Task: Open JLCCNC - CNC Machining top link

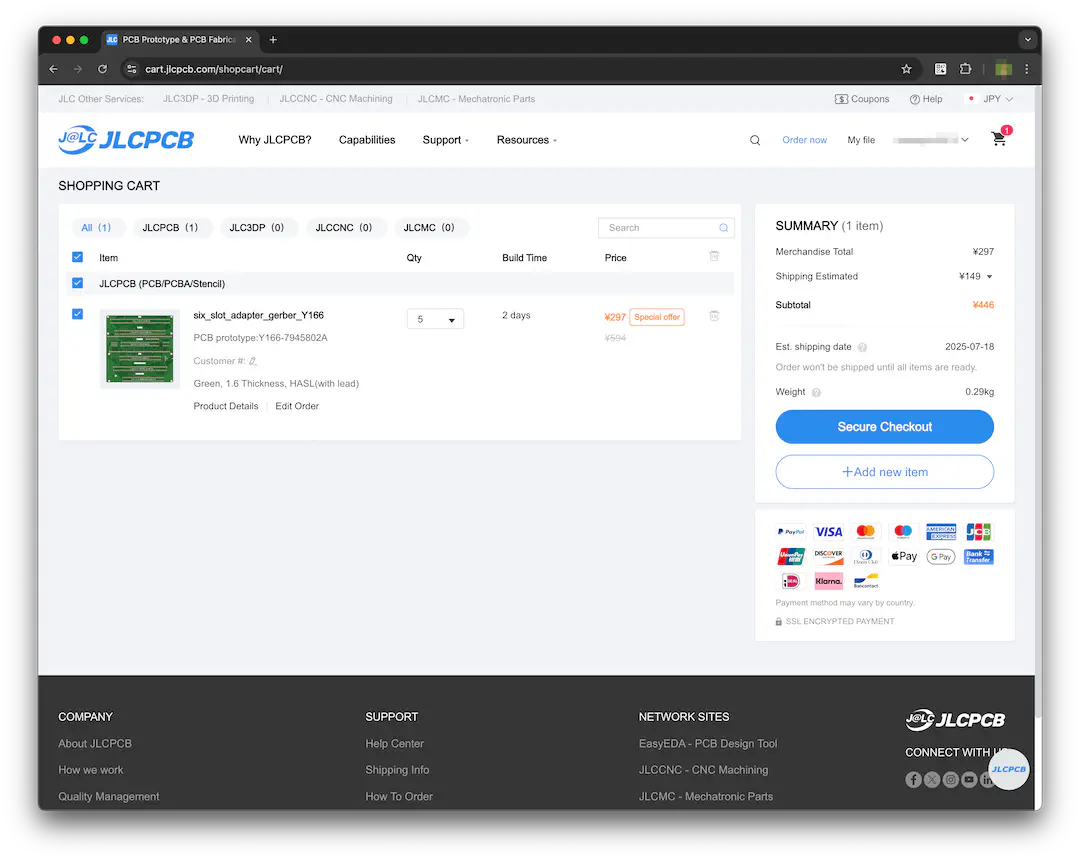Action: (336, 99)
